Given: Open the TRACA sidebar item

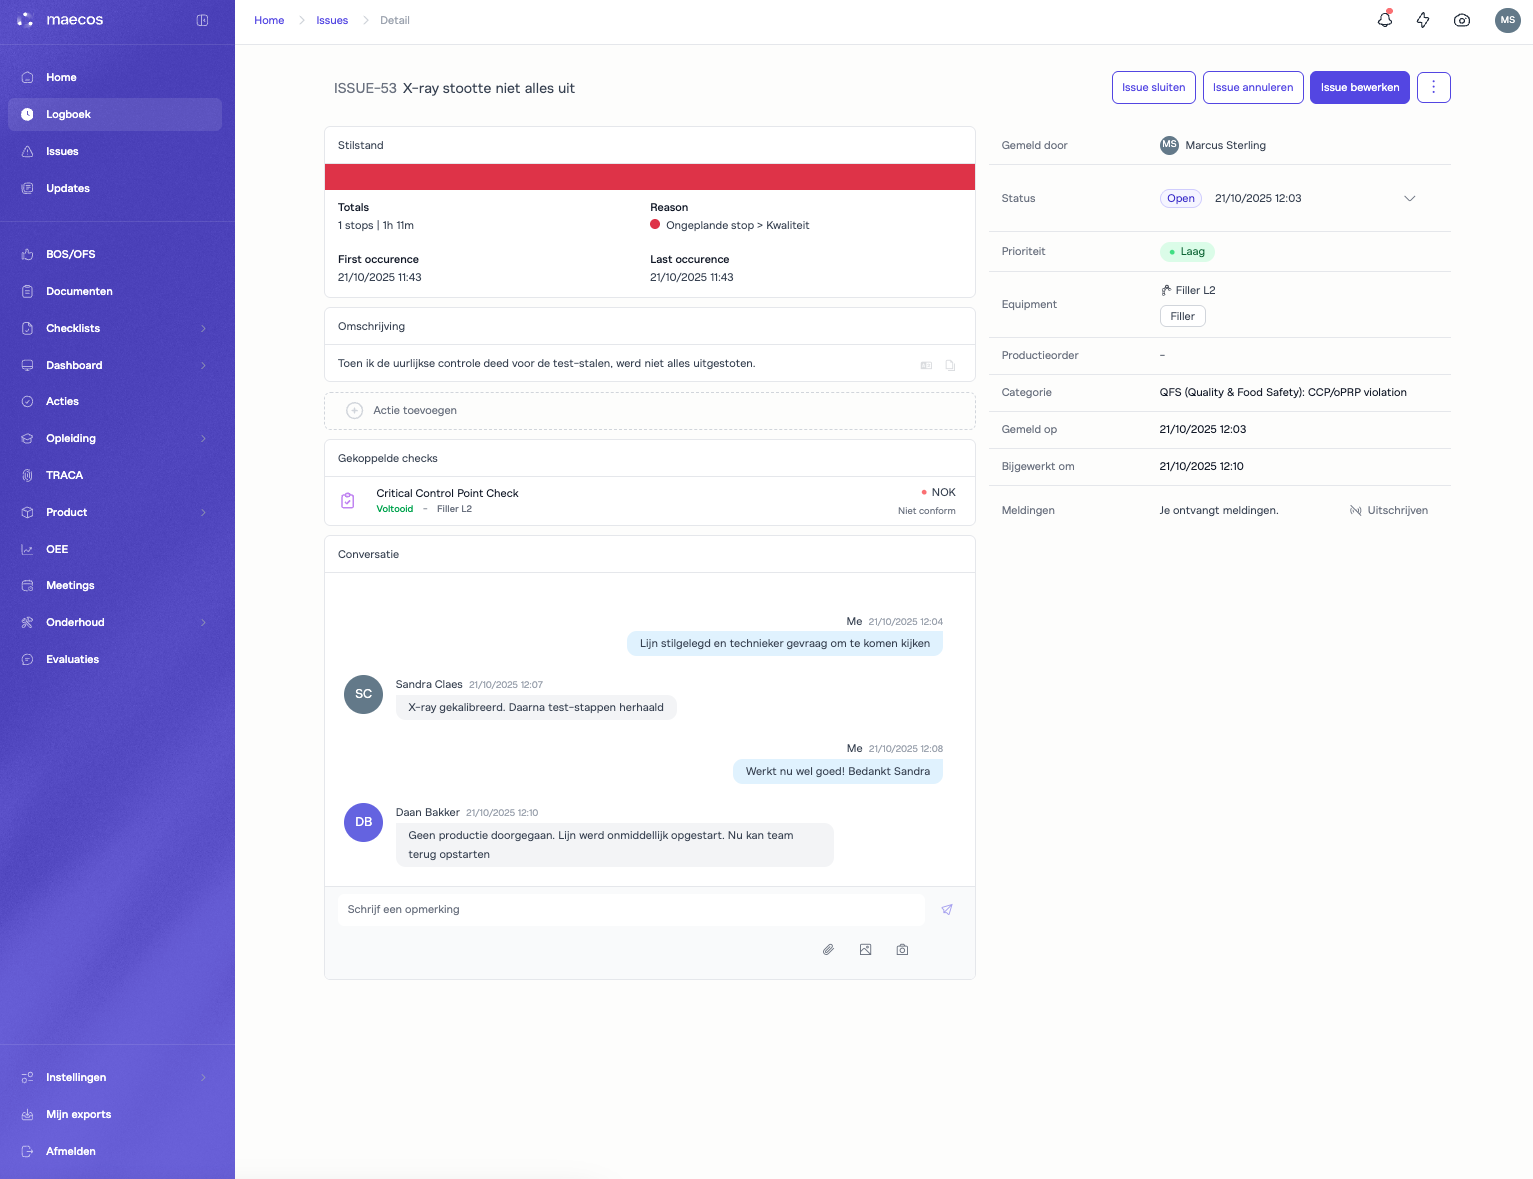Looking at the screenshot, I should coord(64,476).
